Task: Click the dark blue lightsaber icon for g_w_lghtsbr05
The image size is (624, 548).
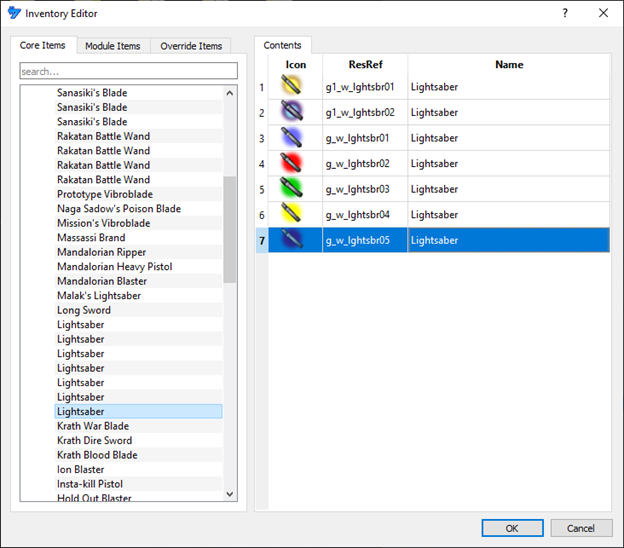Action: [x=292, y=239]
